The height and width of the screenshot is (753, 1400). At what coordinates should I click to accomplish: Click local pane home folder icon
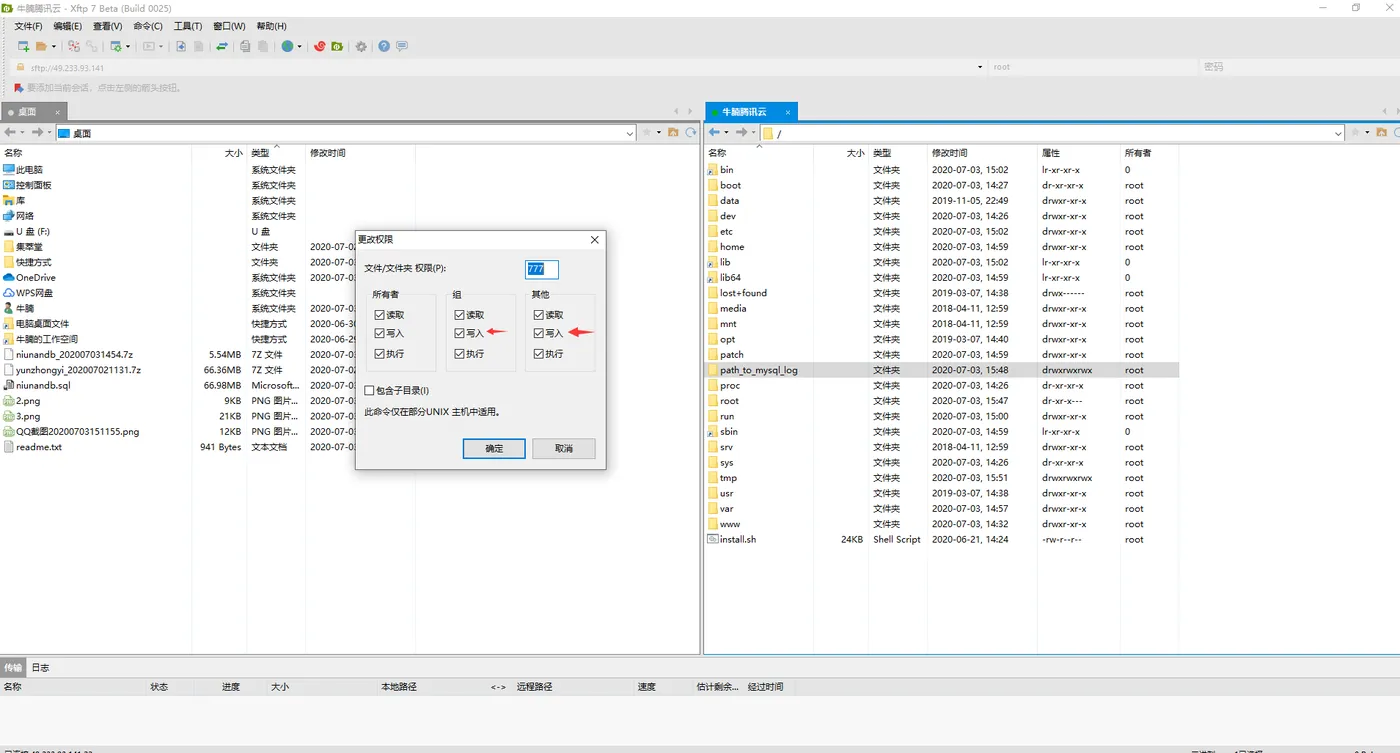673,132
